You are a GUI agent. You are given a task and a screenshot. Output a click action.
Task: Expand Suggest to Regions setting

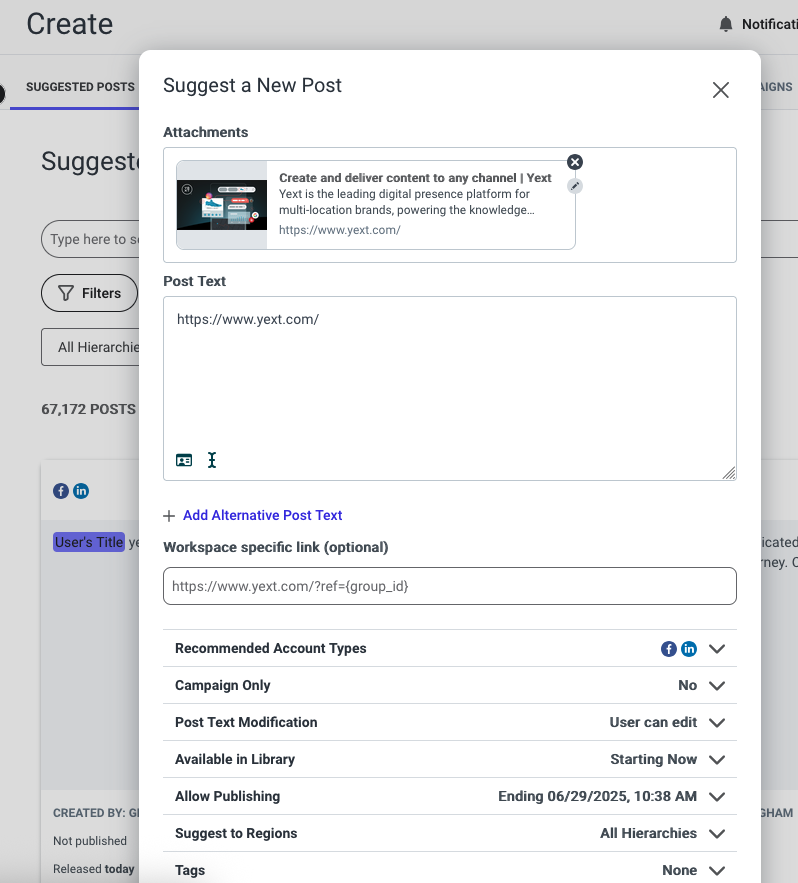click(x=449, y=833)
